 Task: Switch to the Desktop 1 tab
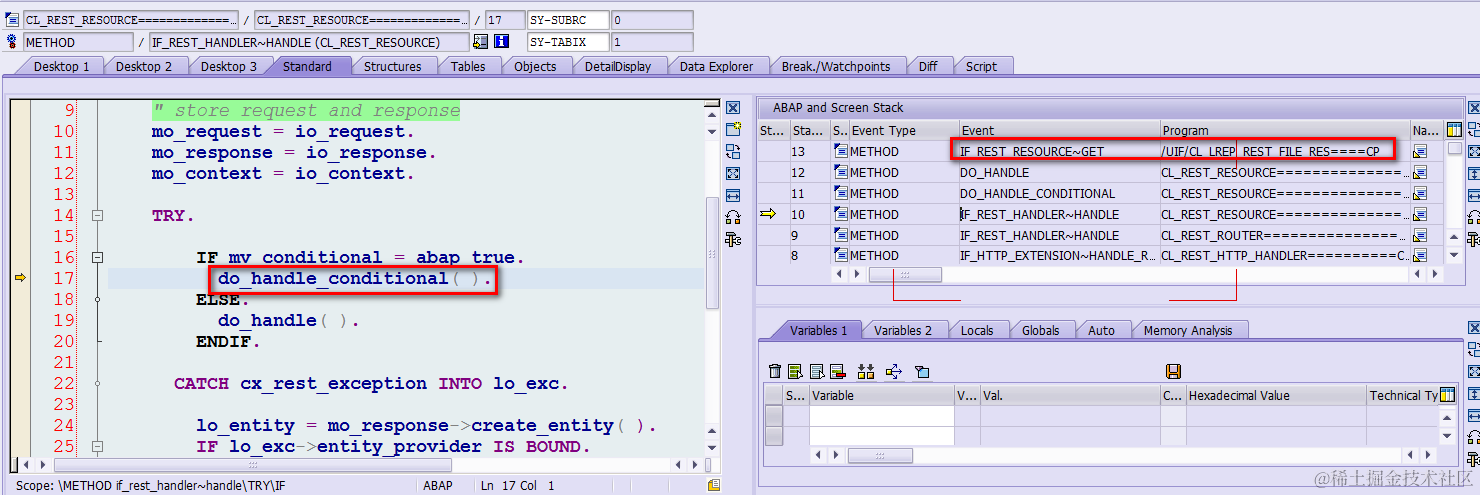[61, 66]
